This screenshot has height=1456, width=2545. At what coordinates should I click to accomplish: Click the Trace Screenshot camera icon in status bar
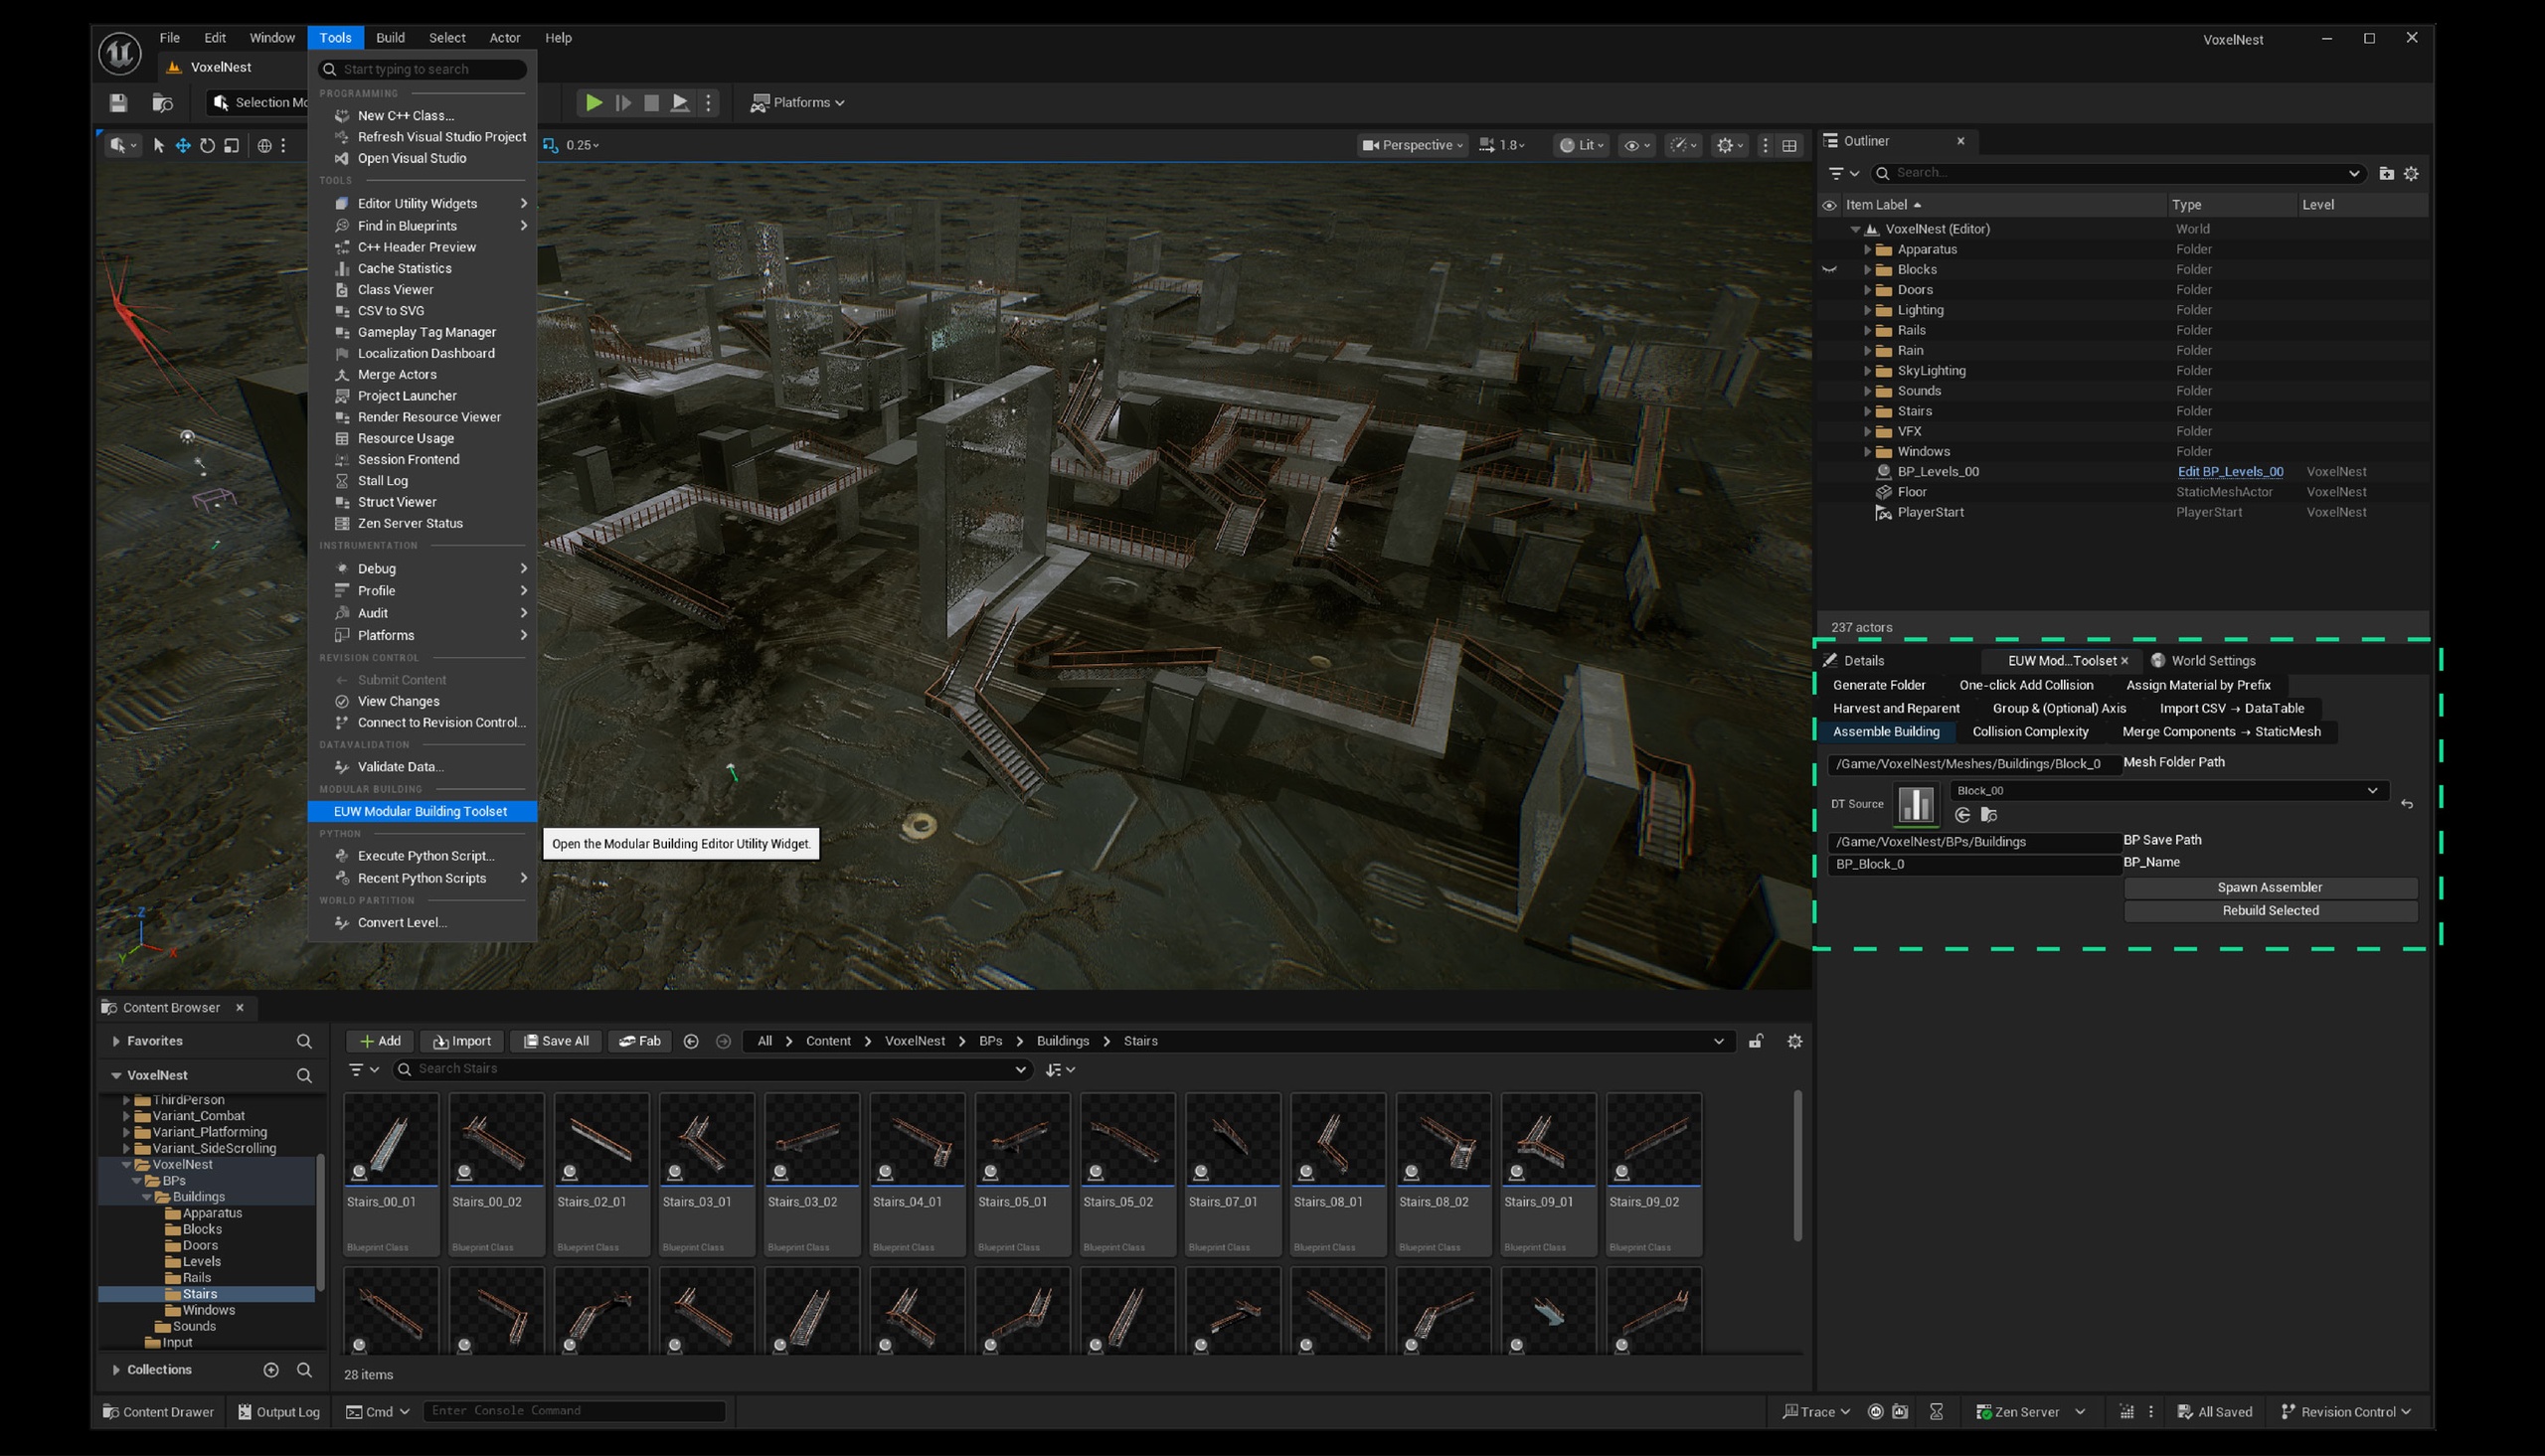1900,1411
